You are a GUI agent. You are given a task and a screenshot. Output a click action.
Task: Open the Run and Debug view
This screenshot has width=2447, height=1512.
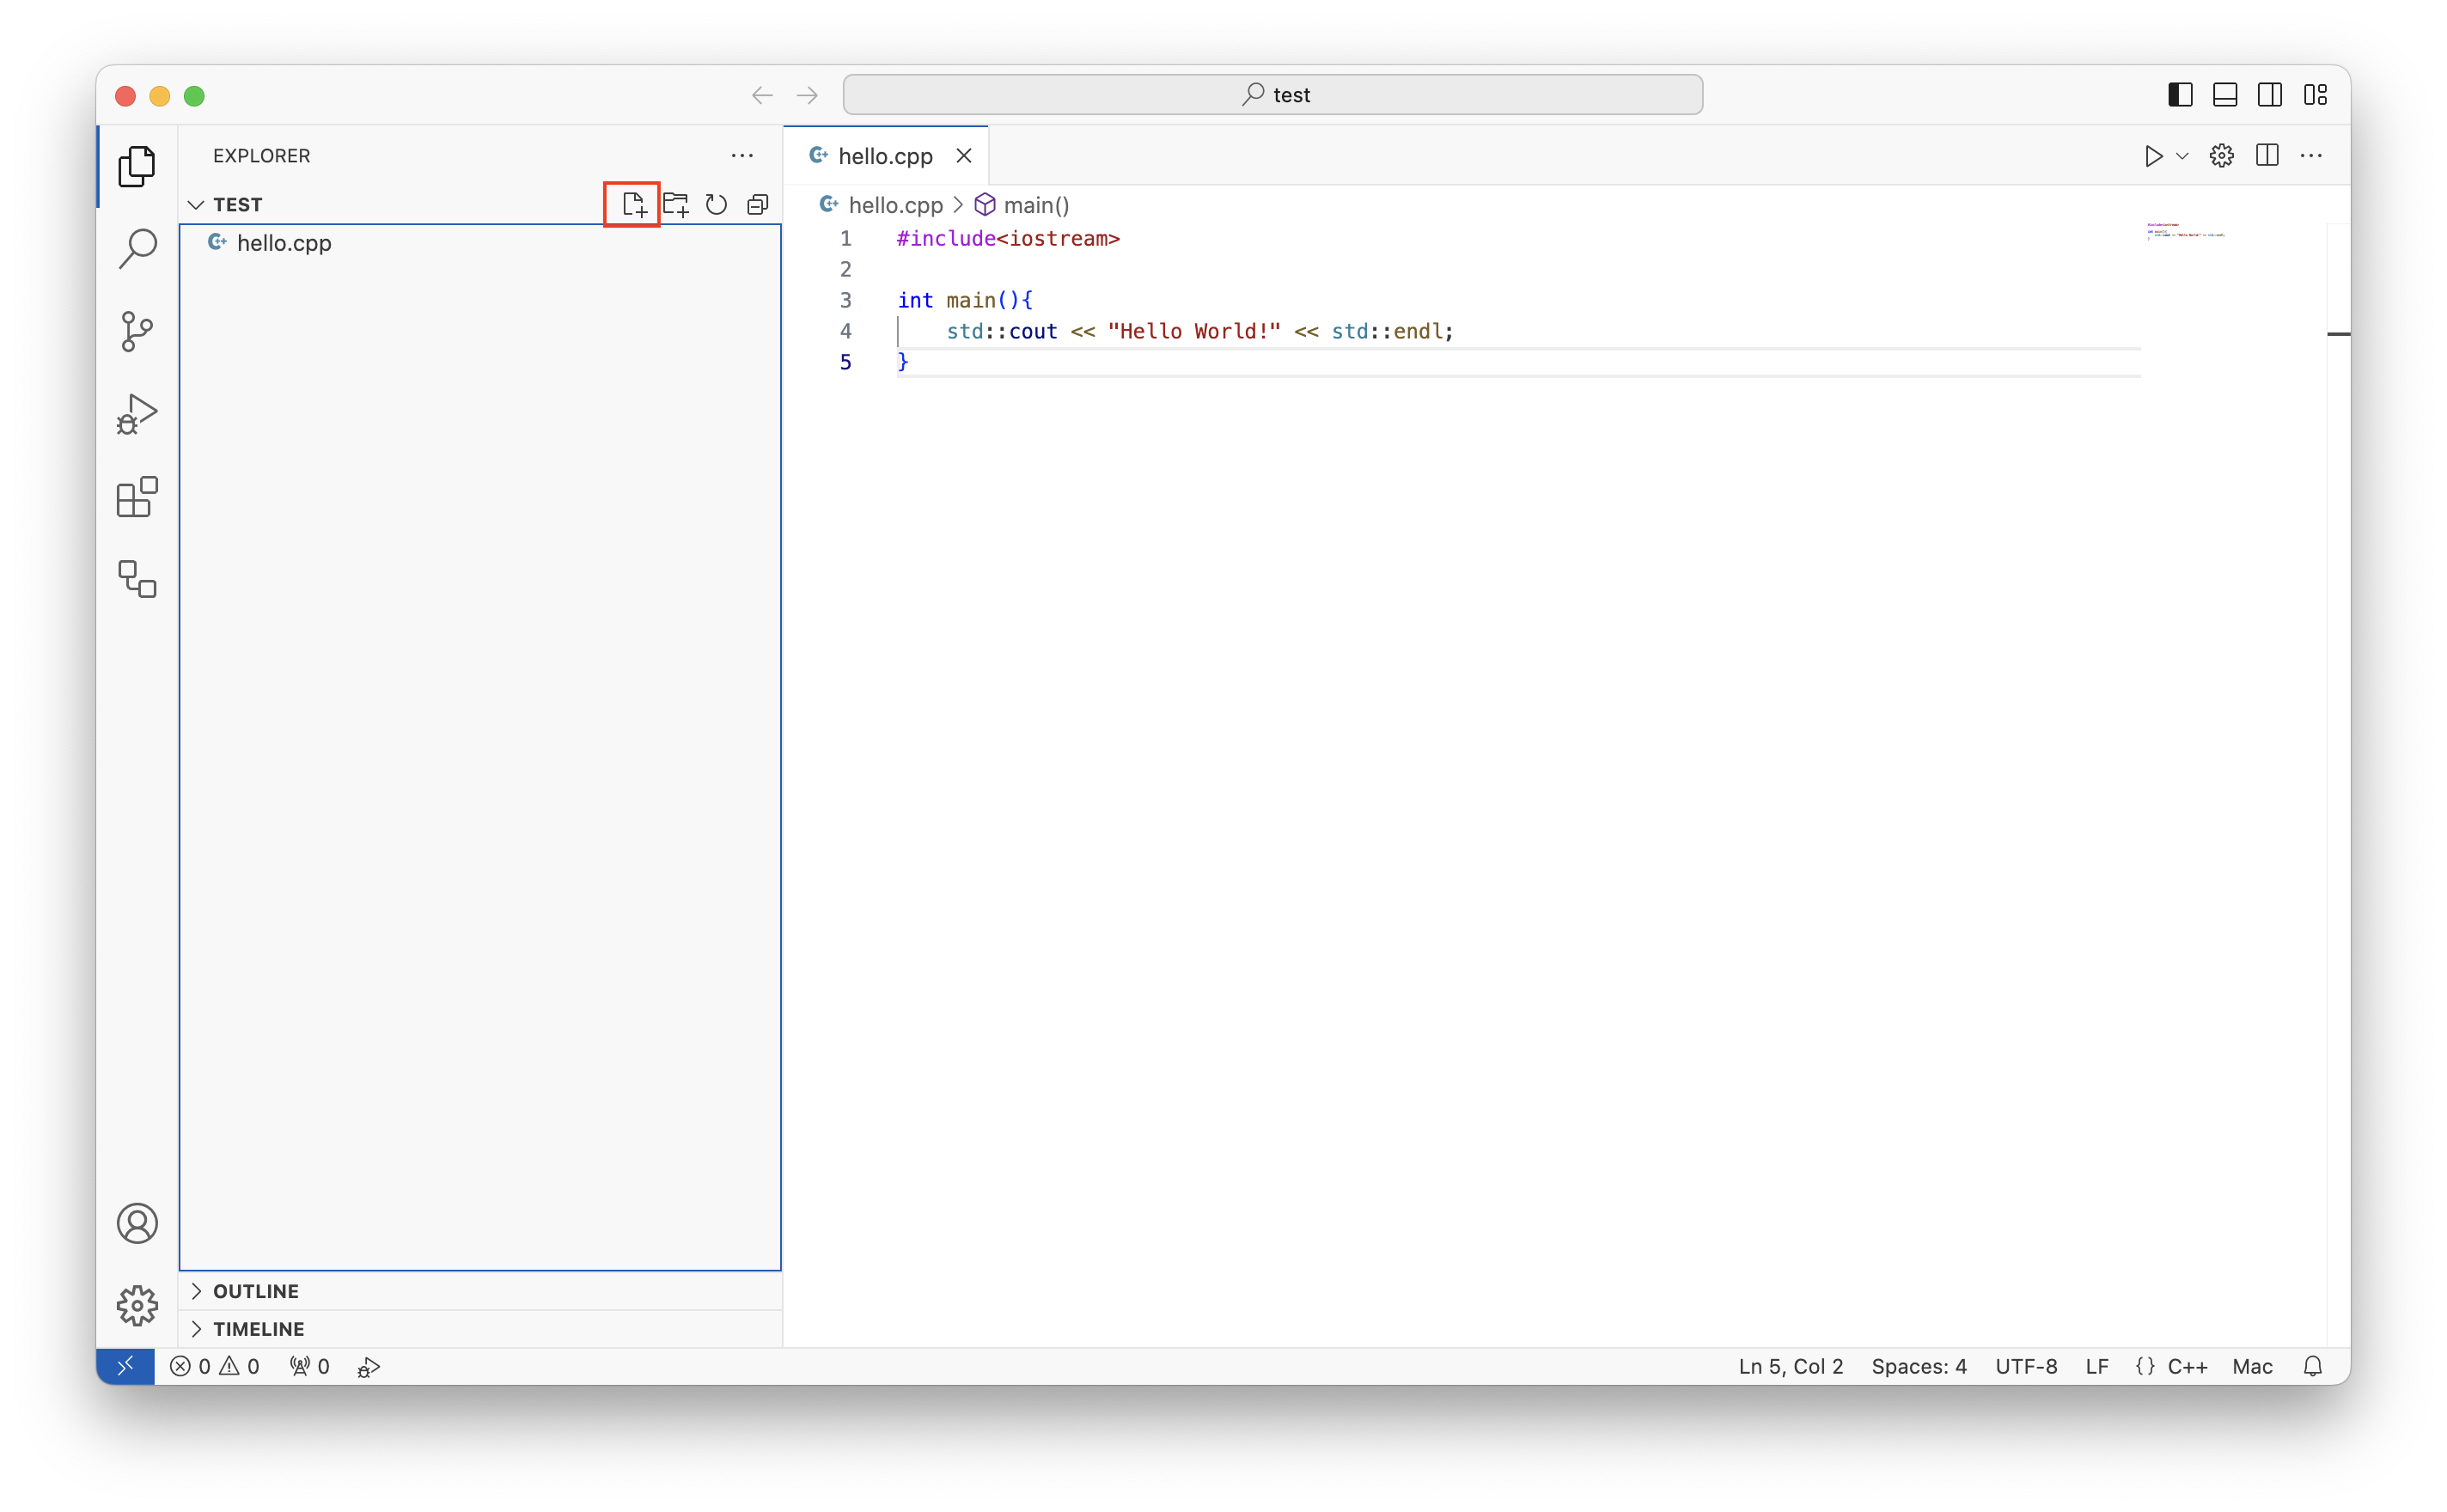(x=137, y=414)
